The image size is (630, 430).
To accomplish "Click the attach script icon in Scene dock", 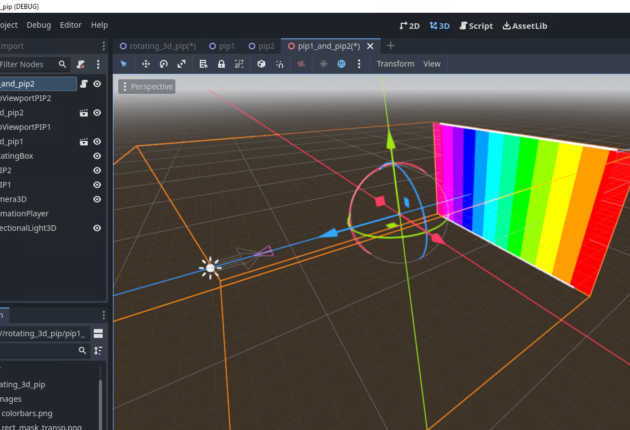I will pyautogui.click(x=81, y=64).
